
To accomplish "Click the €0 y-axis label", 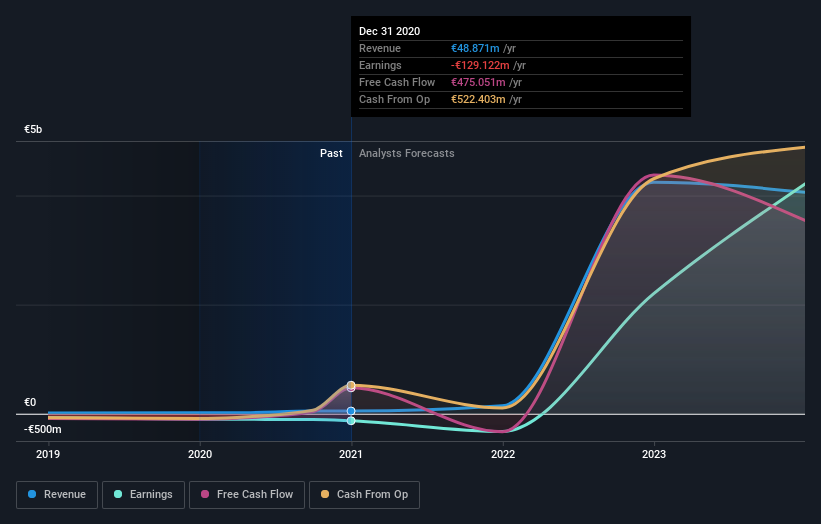I will tap(30, 402).
